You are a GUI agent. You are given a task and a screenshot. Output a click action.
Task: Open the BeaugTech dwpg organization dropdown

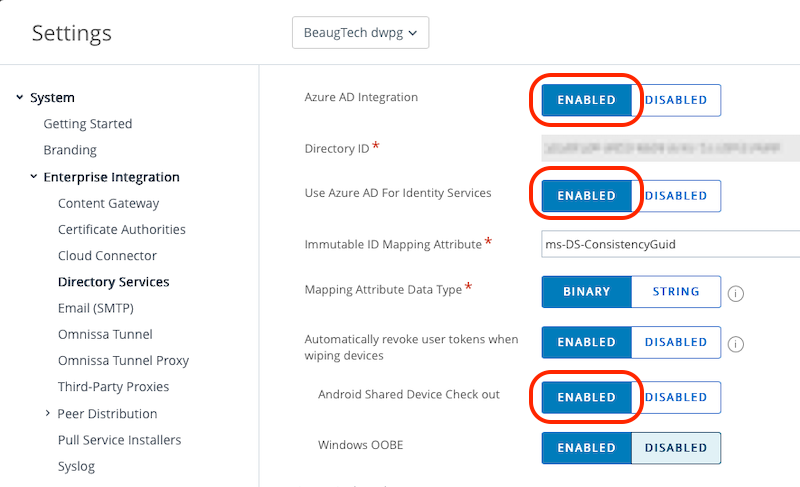360,33
